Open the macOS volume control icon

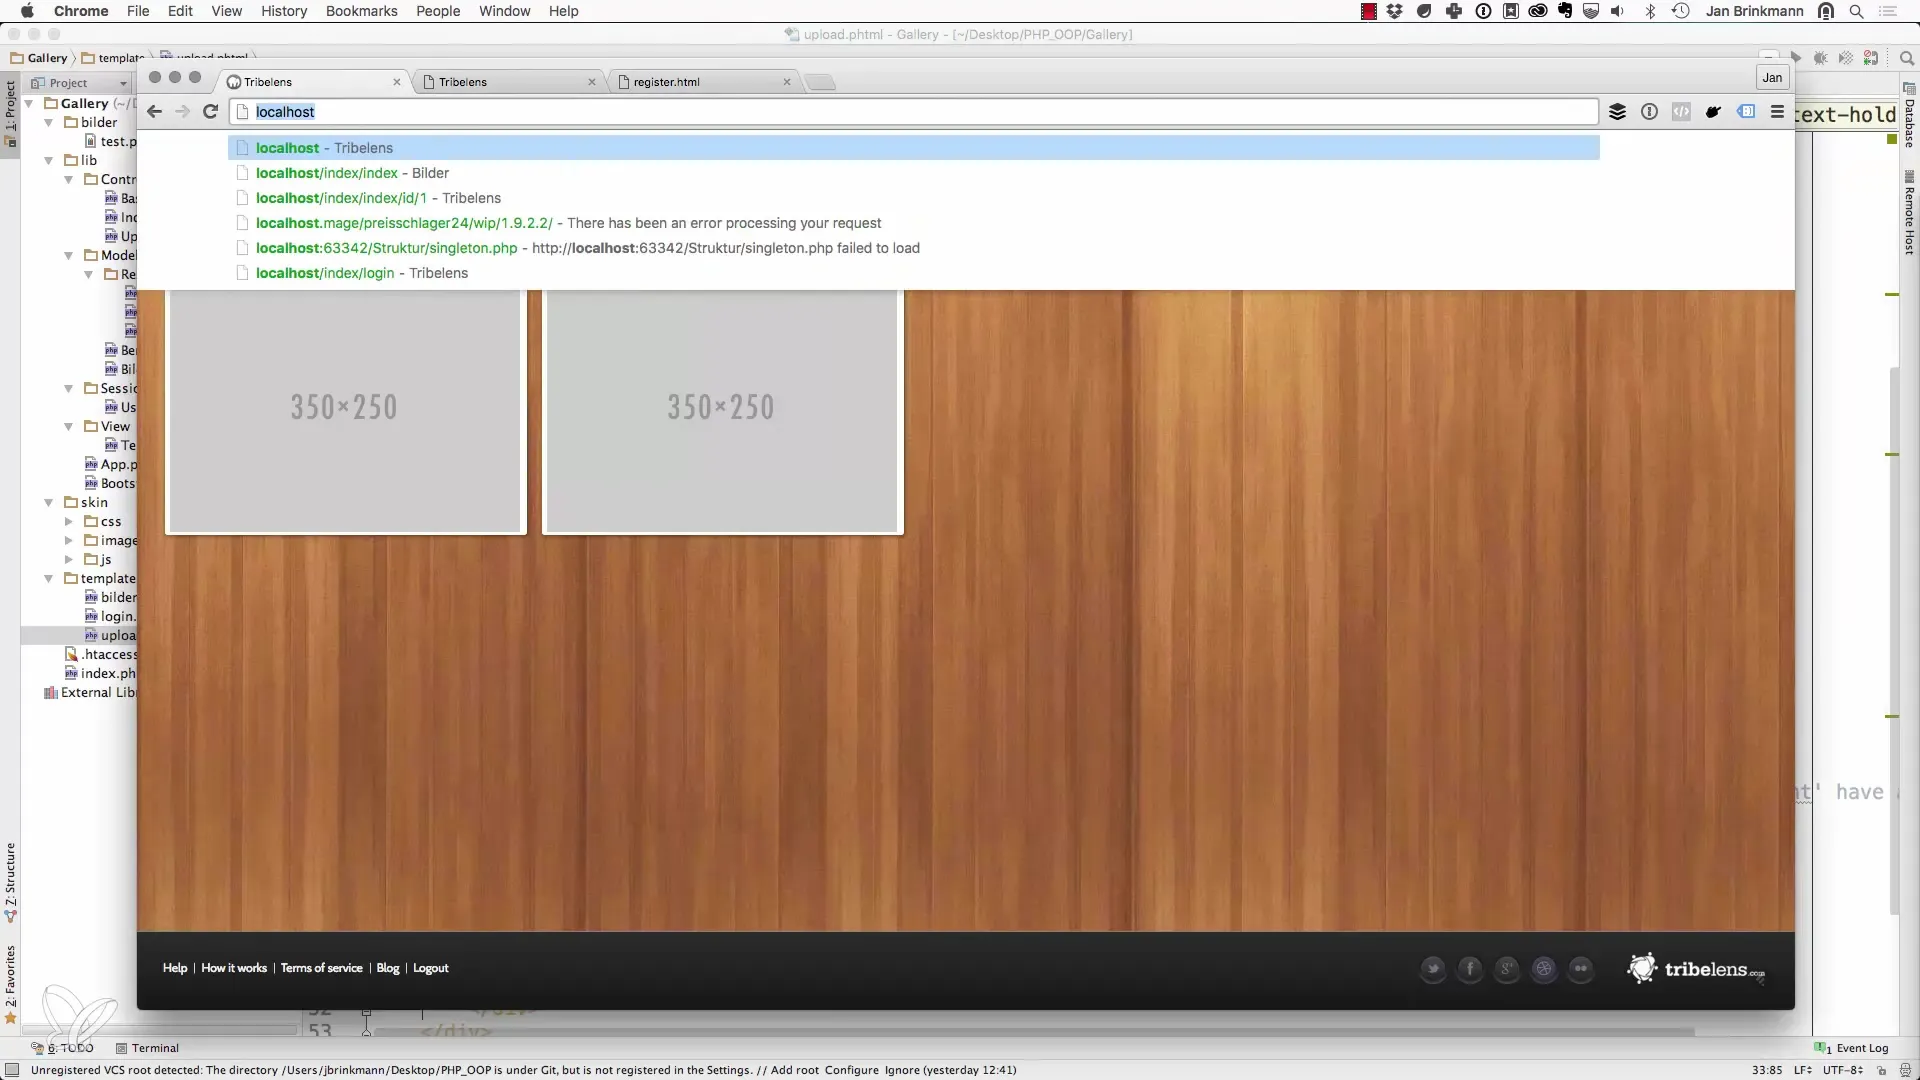(1618, 11)
